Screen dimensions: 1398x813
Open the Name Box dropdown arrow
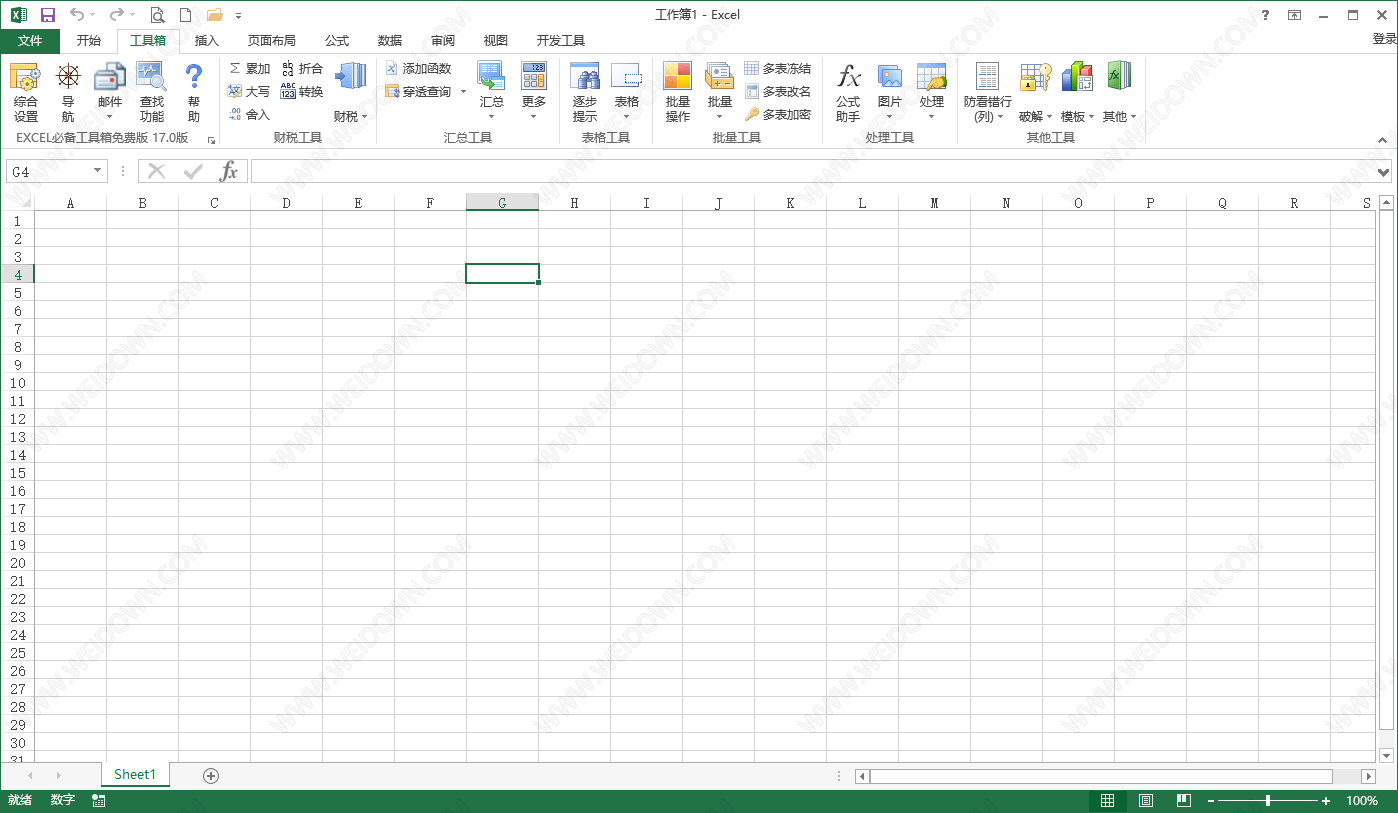[97, 171]
